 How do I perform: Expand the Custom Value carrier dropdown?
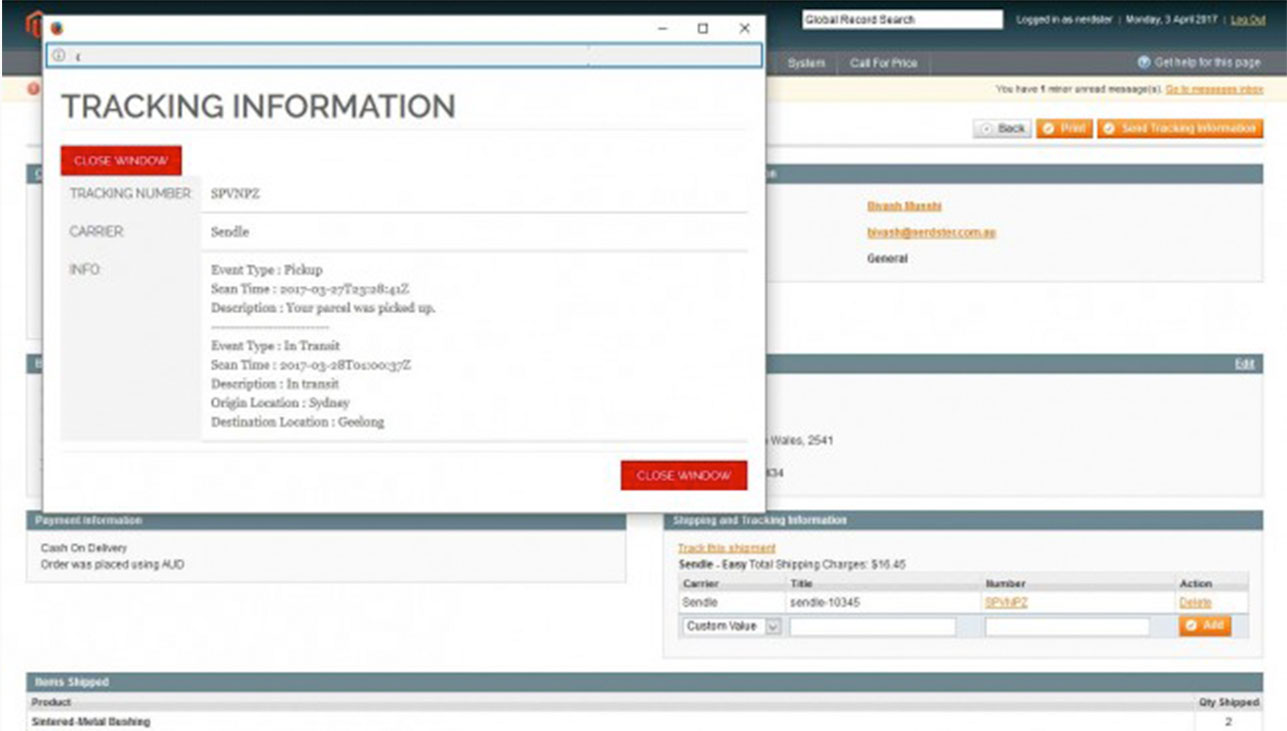click(772, 626)
